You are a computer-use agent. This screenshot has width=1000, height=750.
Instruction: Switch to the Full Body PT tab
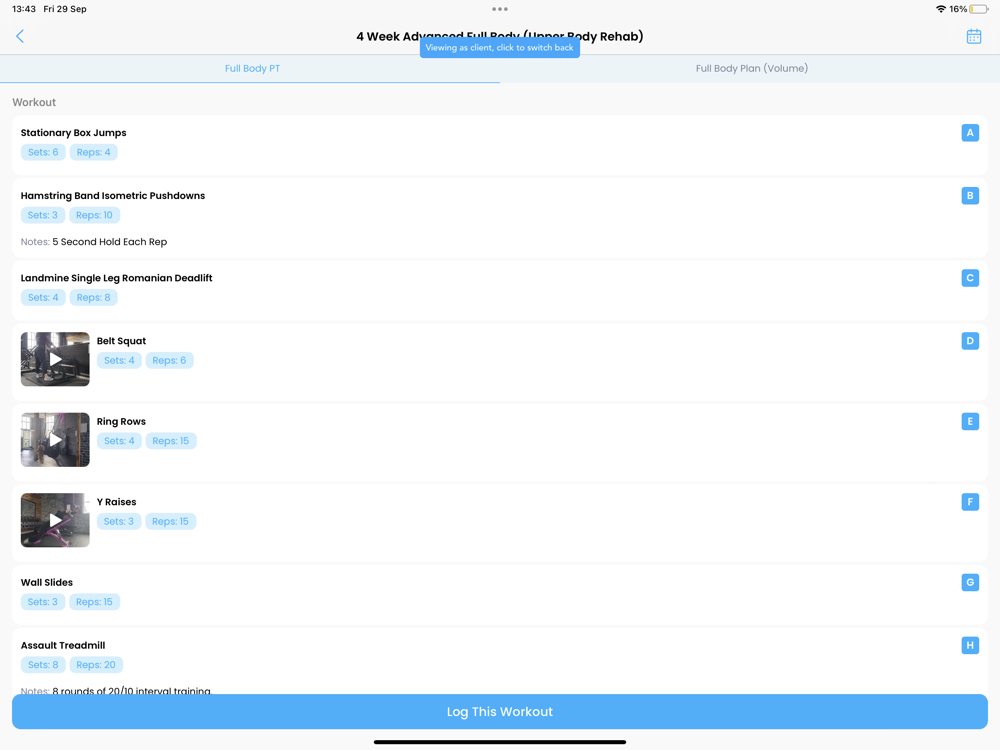point(252,68)
